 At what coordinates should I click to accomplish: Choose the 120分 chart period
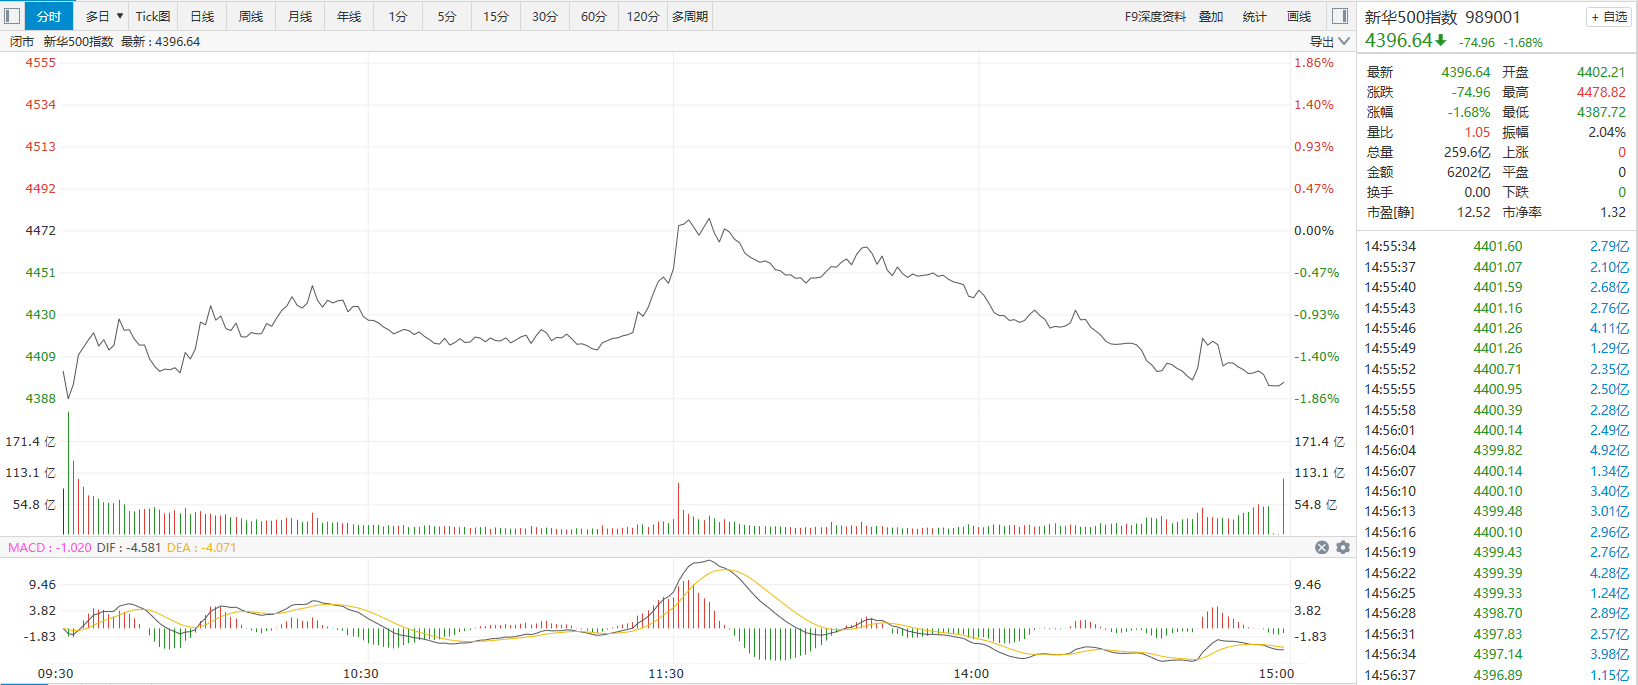pos(643,16)
